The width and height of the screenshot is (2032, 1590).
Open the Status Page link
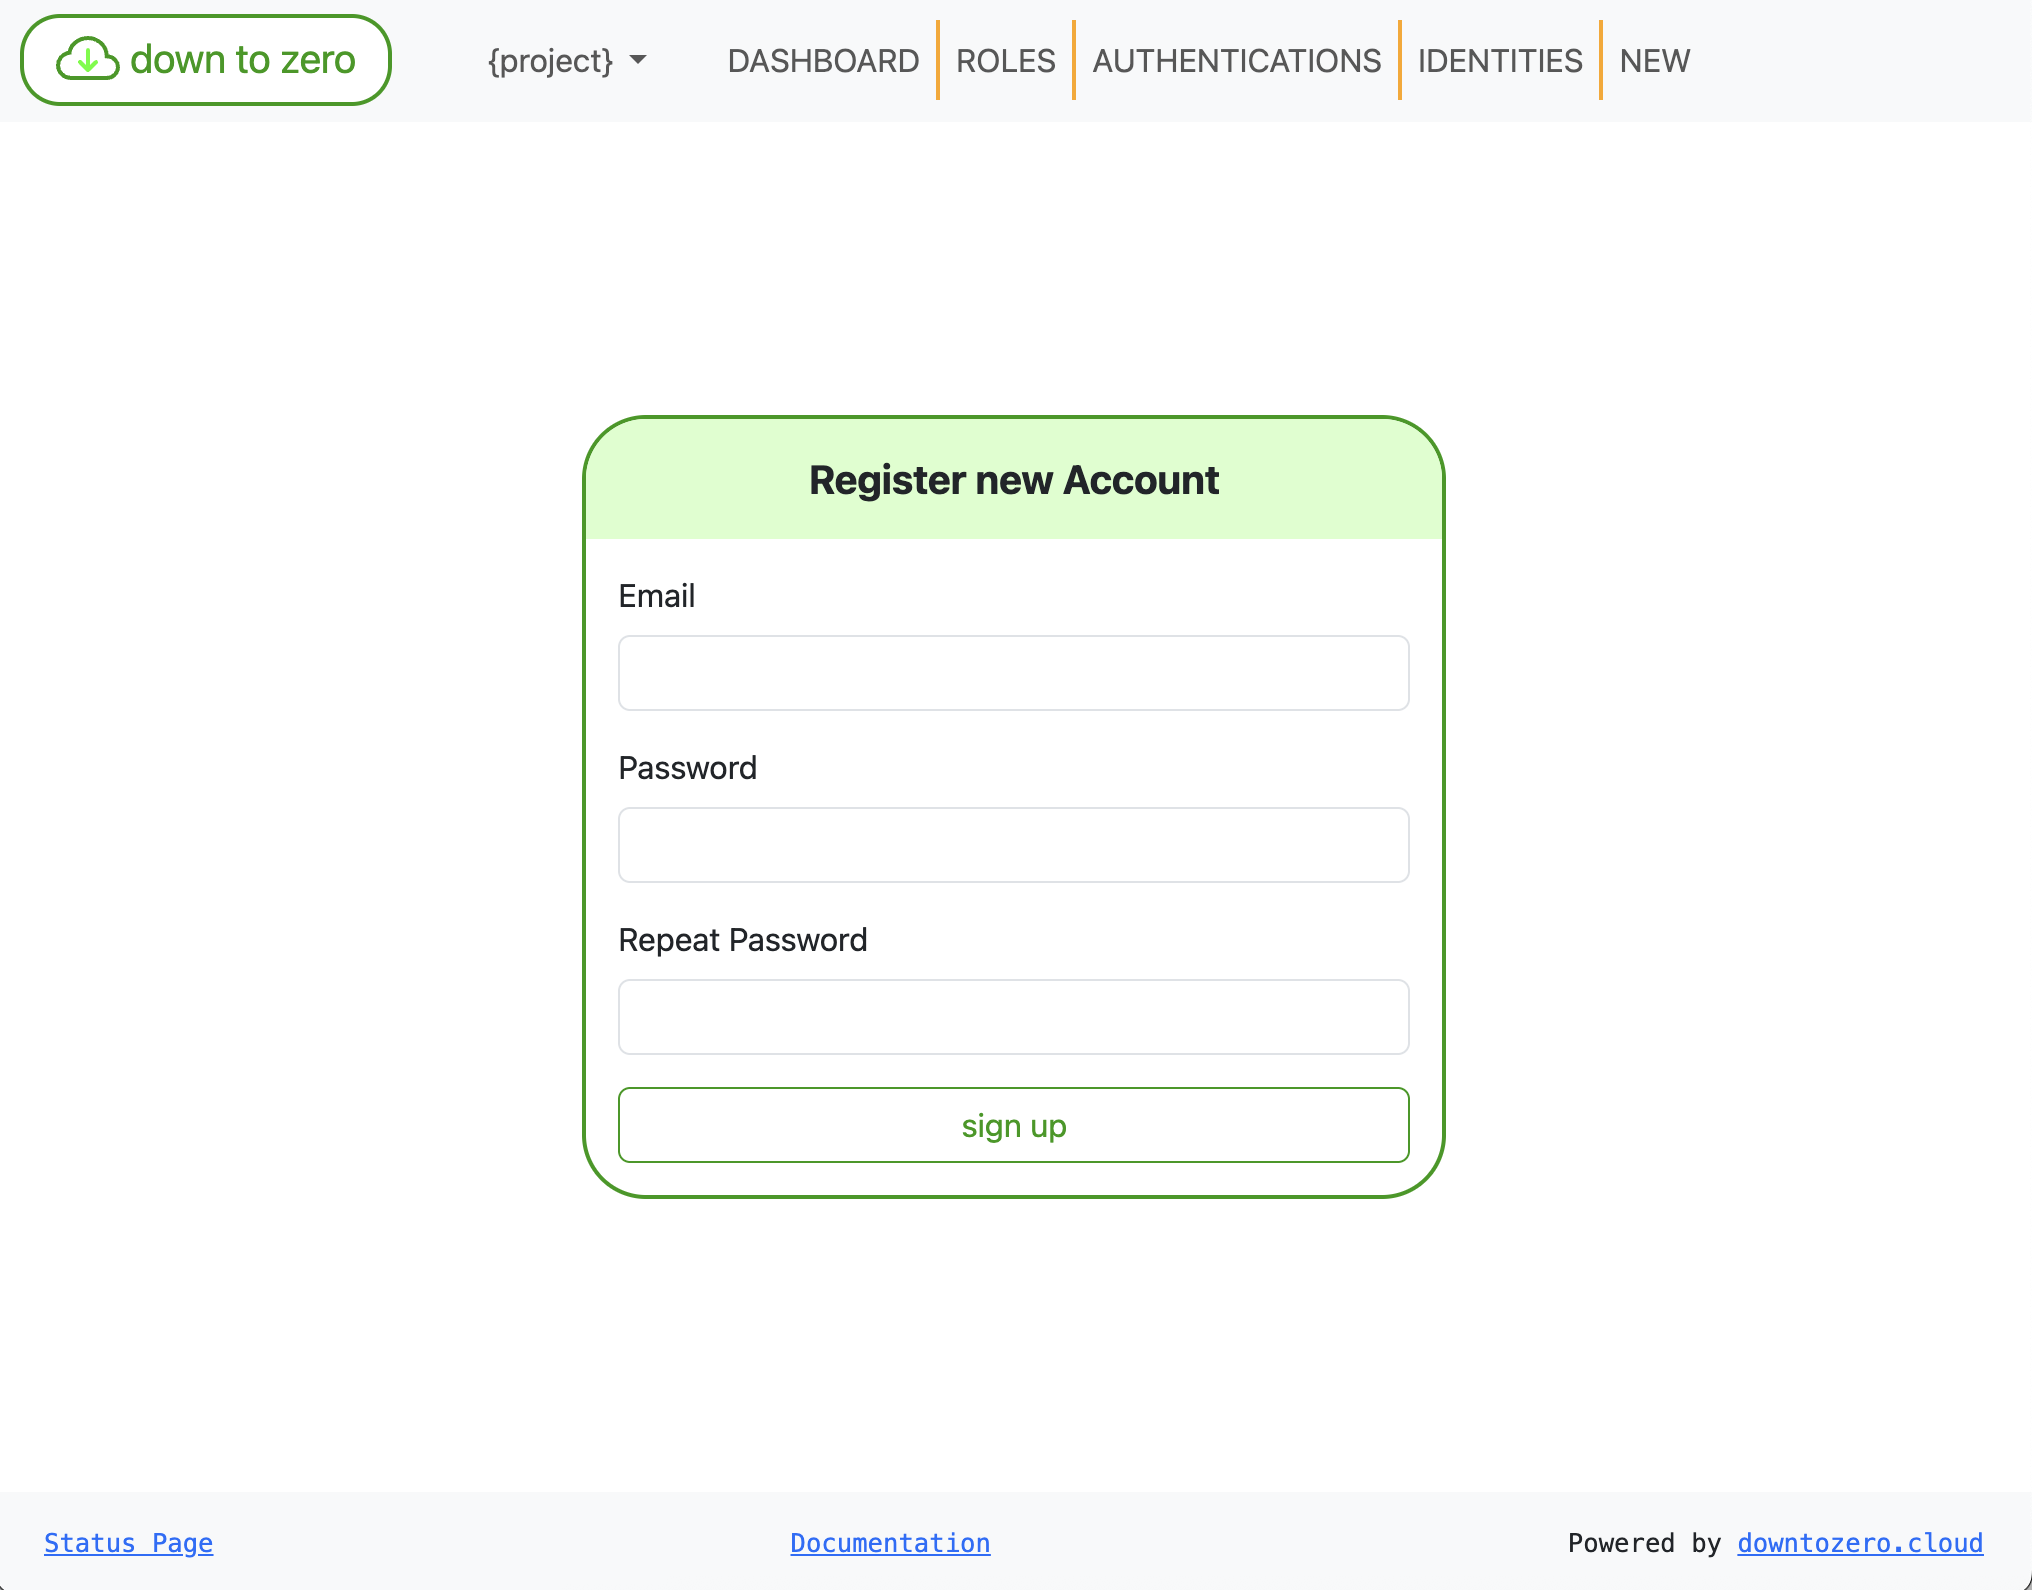click(128, 1543)
